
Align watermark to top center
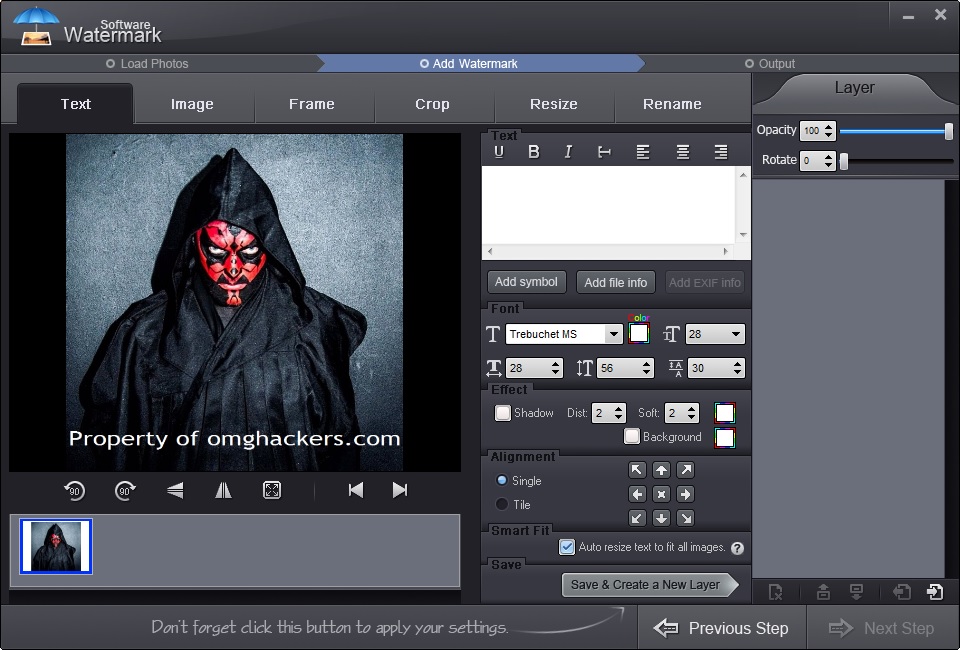661,470
